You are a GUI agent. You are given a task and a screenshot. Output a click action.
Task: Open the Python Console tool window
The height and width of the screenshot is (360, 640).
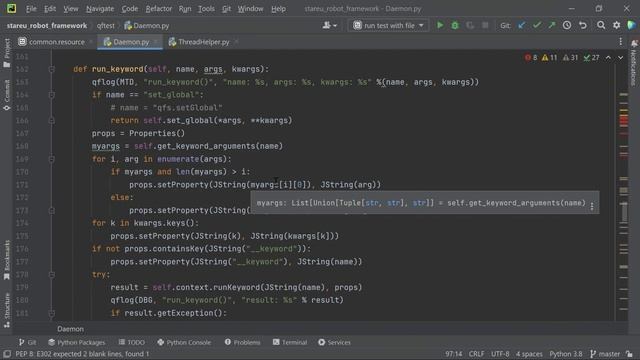click(184, 342)
